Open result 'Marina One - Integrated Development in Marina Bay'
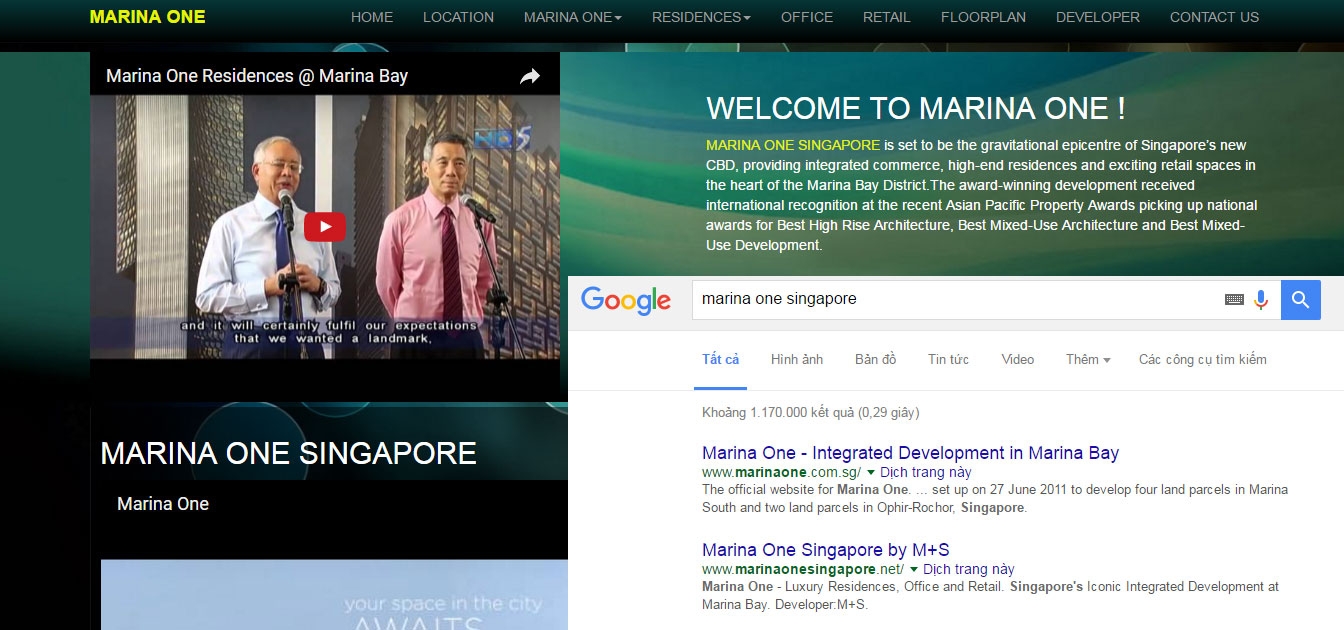The image size is (1344, 630). tap(910, 453)
